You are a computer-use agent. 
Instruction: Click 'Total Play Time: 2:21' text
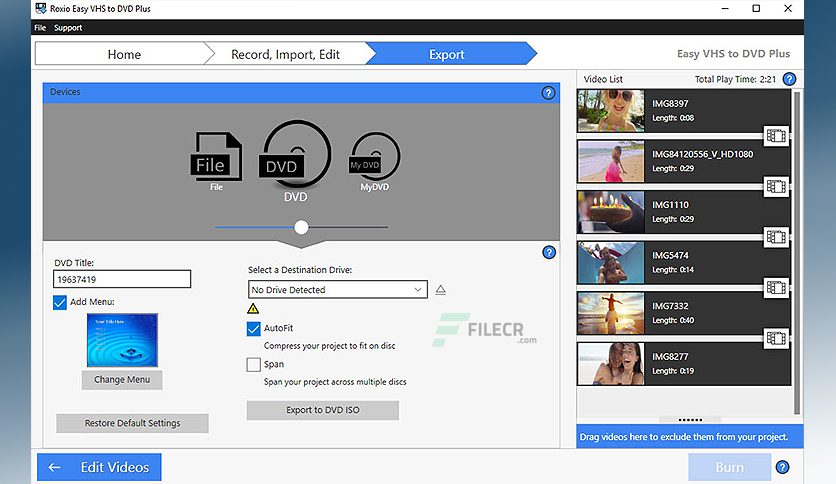click(x=735, y=79)
